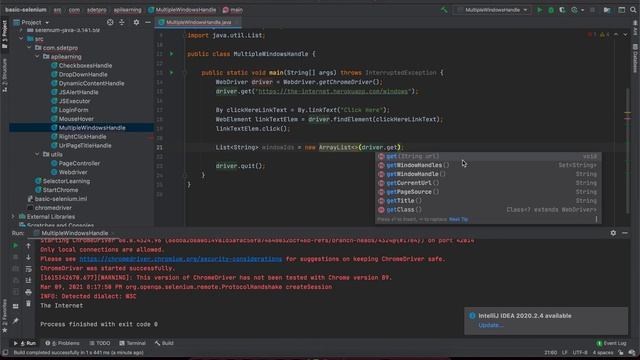The width and height of the screenshot is (640, 360).
Task: Click the run gutter arrow beside main method
Action: 171,73
